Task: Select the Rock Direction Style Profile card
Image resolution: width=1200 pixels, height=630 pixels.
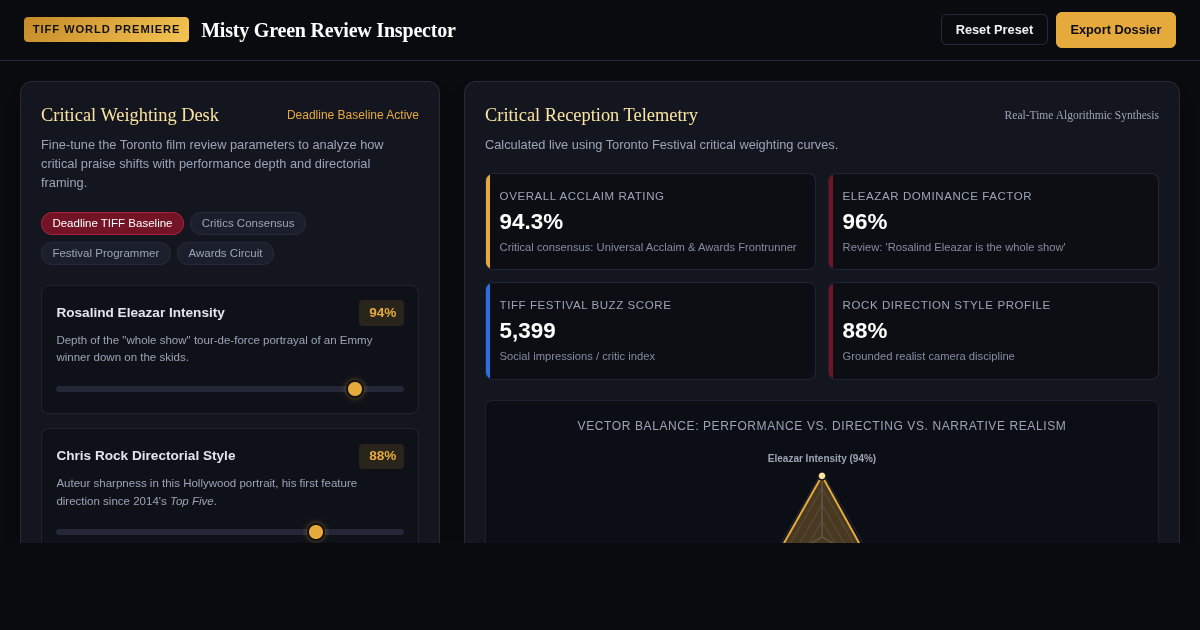Action: click(993, 331)
